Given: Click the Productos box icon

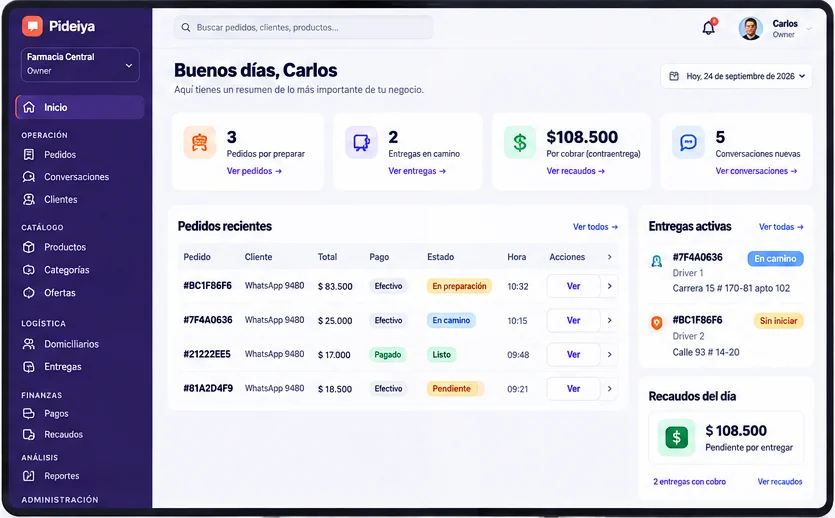Looking at the screenshot, I should (29, 247).
